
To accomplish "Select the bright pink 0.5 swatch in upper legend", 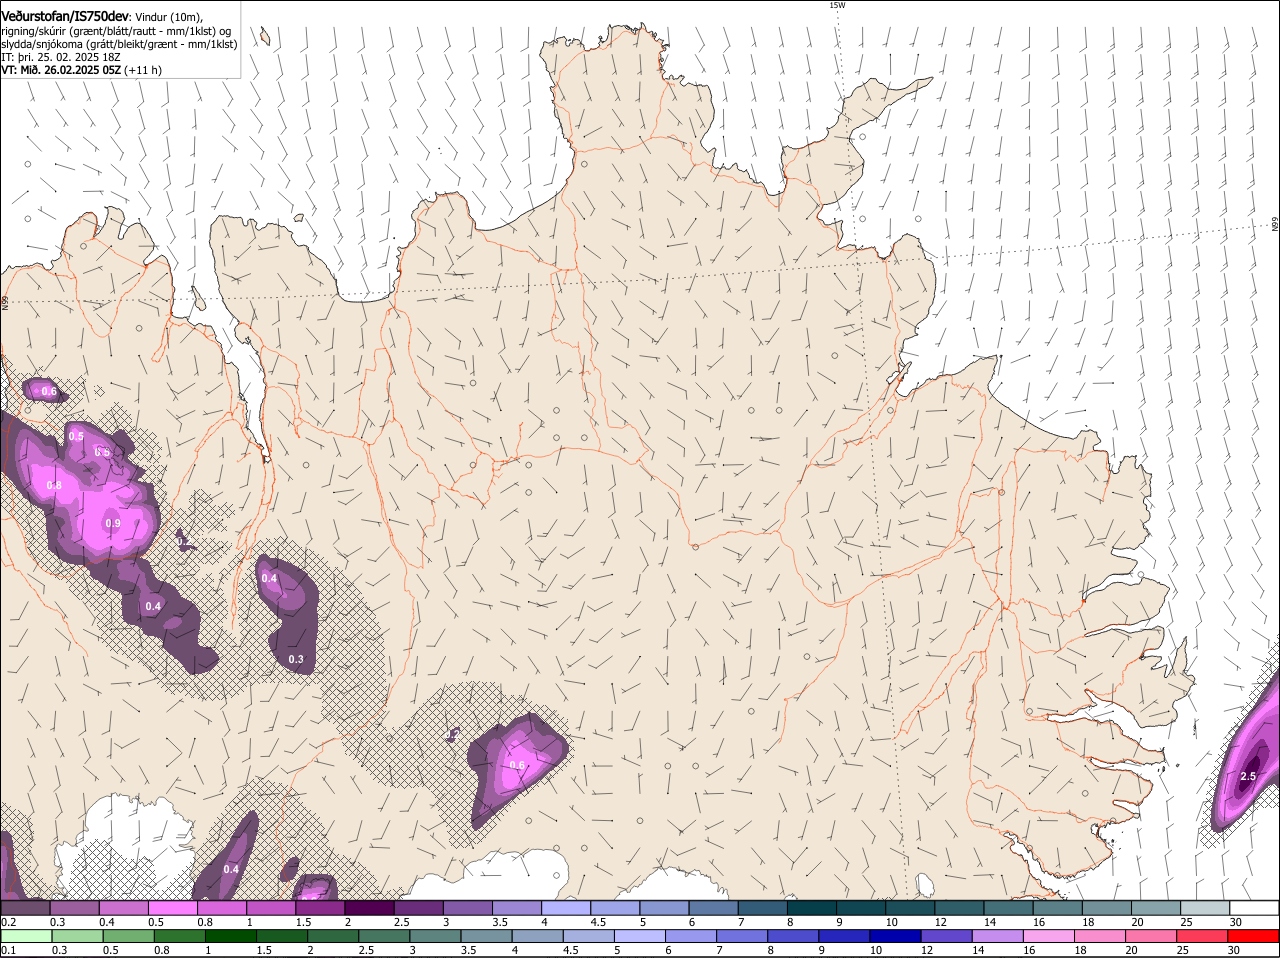I will tap(172, 907).
